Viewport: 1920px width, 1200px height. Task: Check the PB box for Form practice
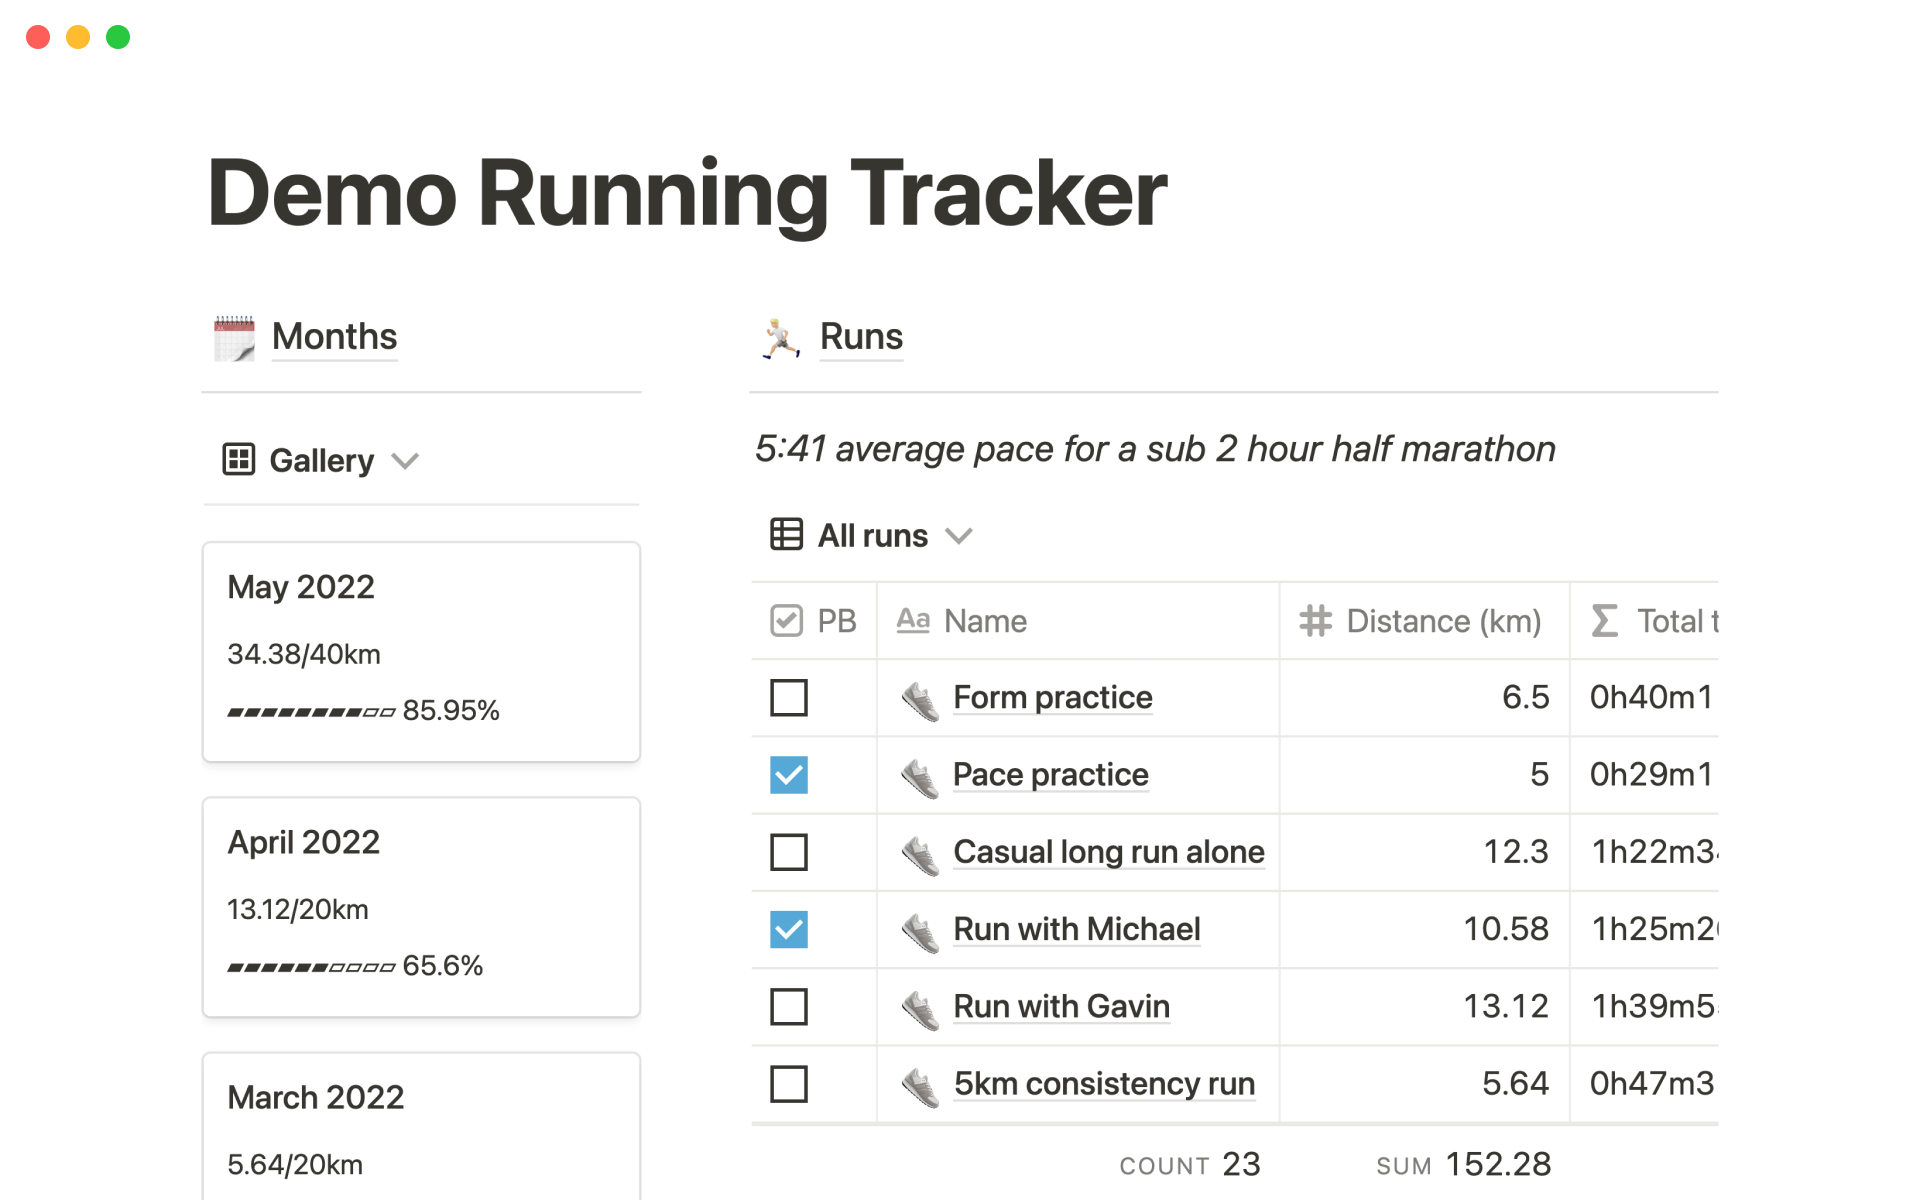tap(789, 698)
